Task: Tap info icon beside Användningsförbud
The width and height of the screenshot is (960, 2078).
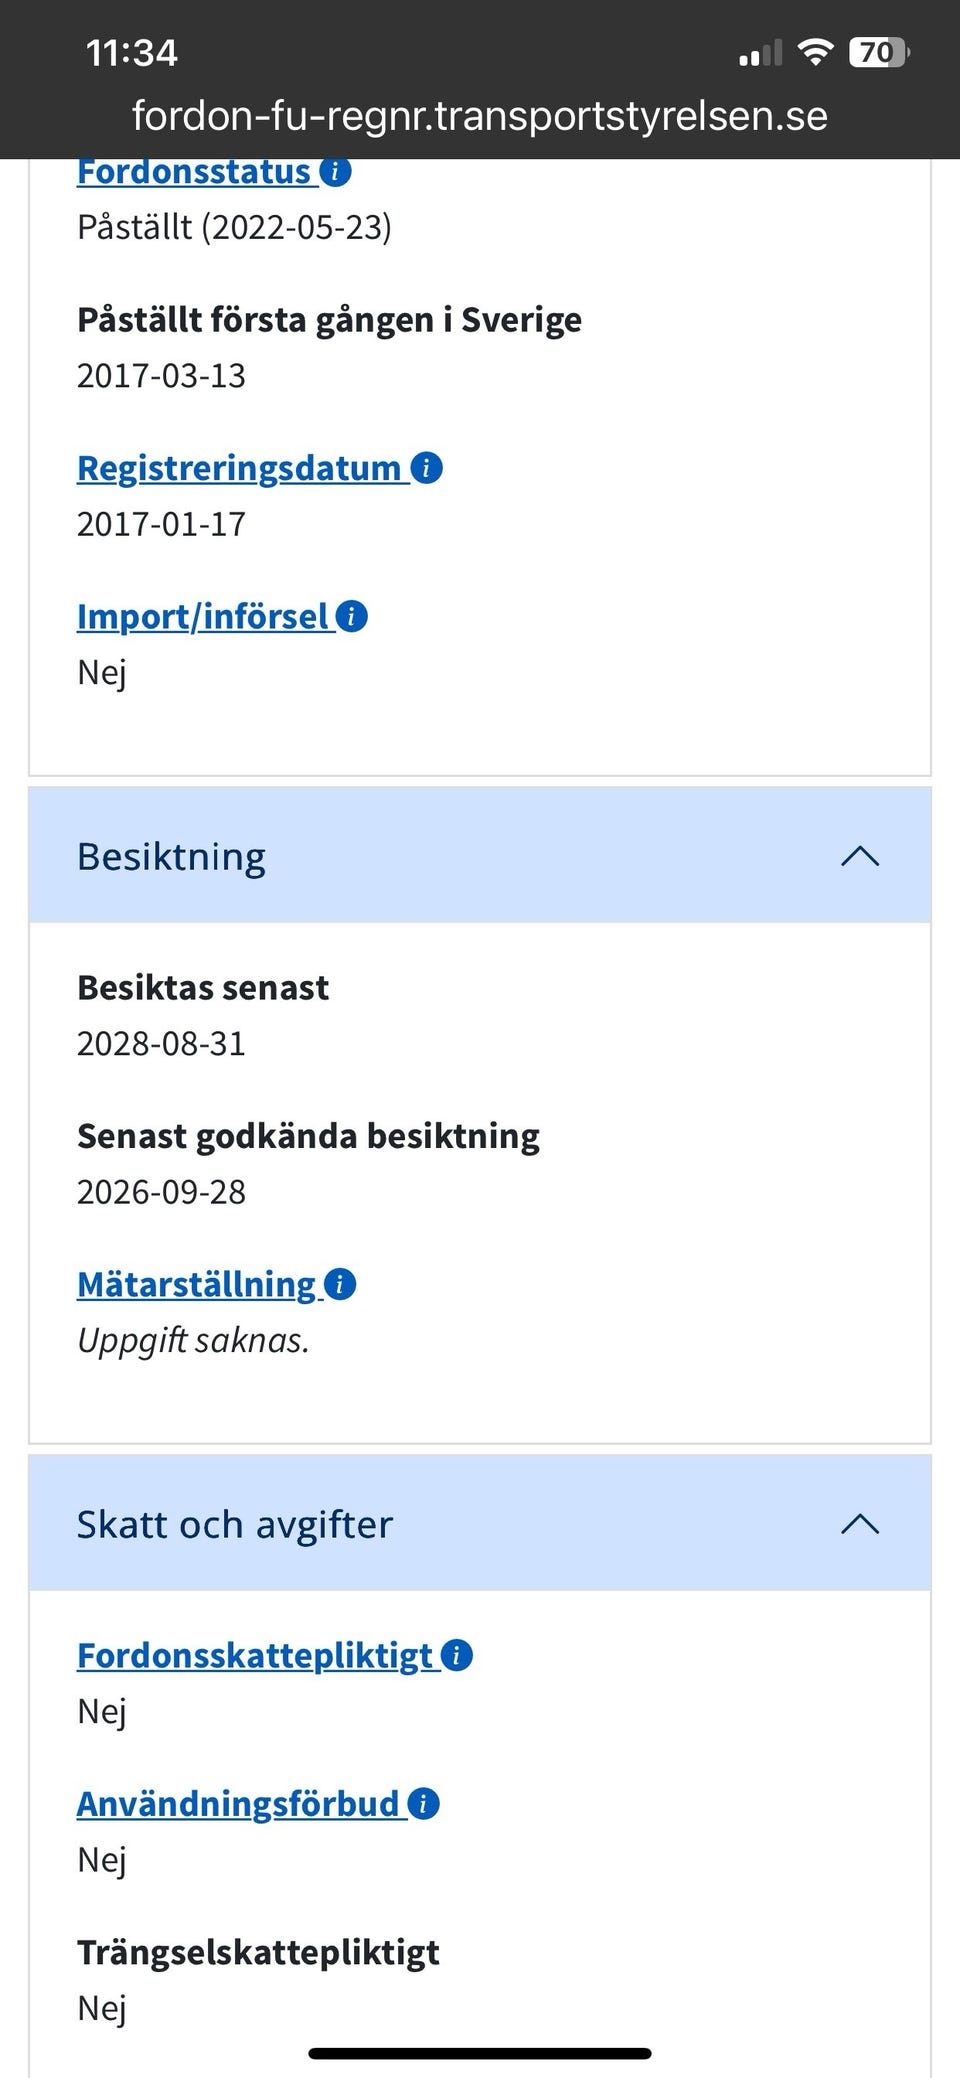Action: (x=424, y=1803)
